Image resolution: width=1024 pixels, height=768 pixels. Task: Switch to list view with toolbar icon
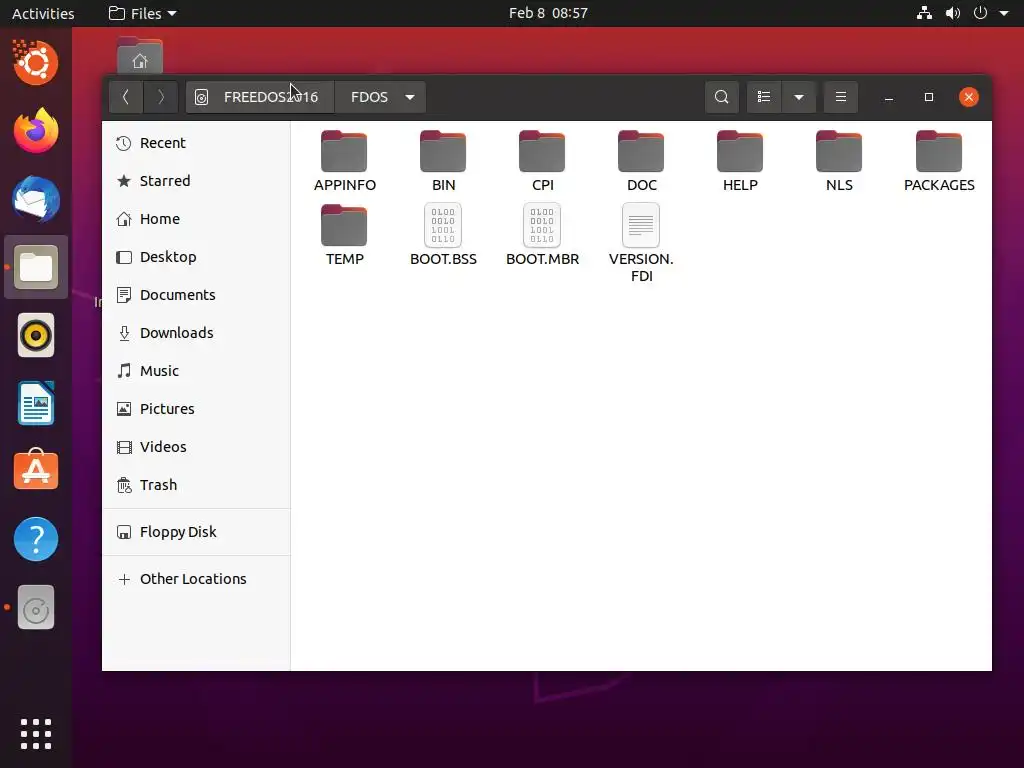point(763,97)
